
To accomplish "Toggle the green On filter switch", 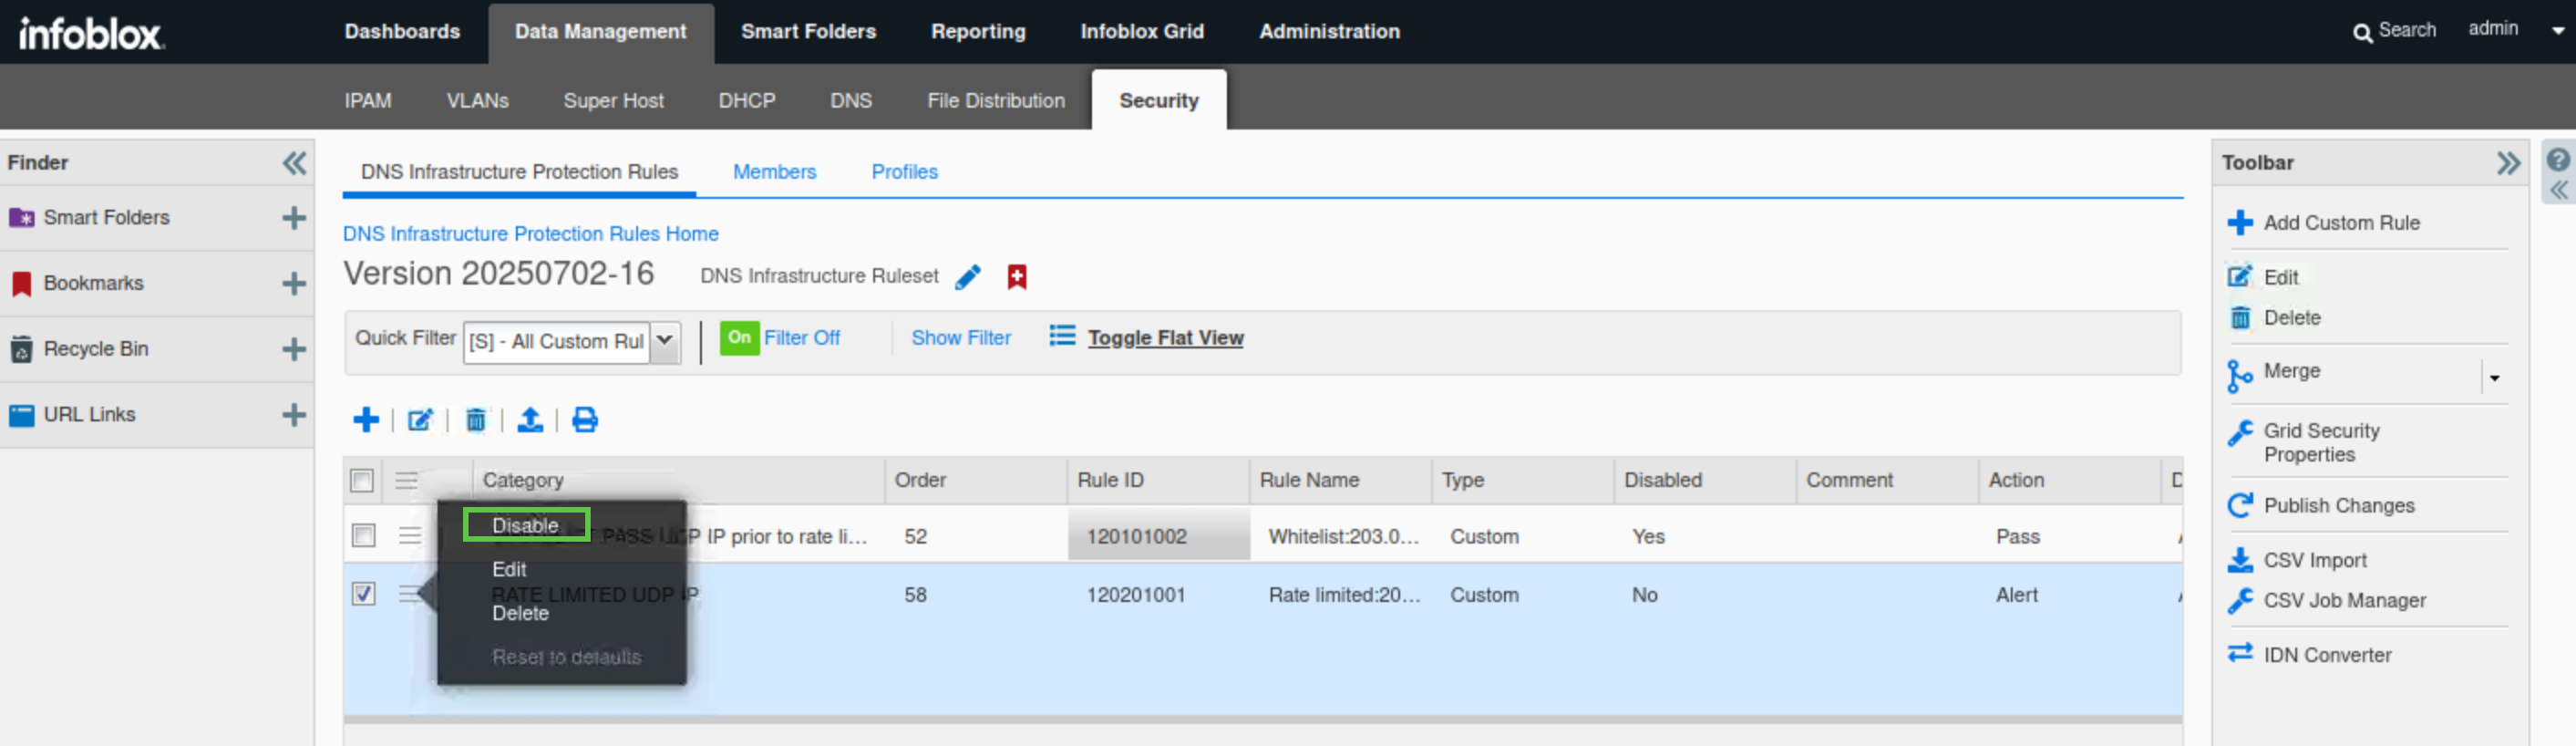I will click(x=739, y=338).
